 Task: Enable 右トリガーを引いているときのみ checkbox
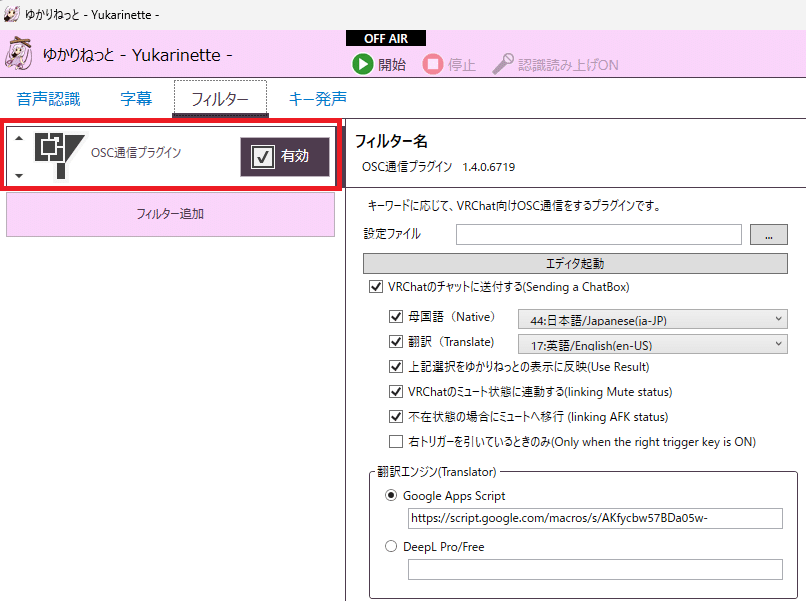pyautogui.click(x=396, y=442)
